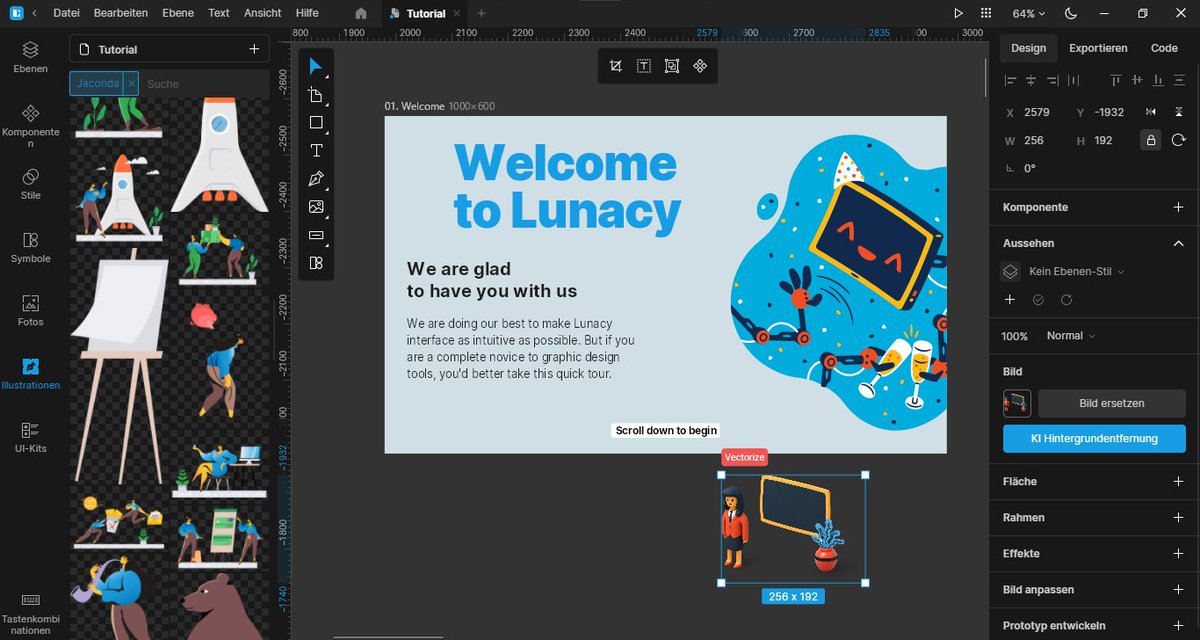
Task: Add new page plus in Tutorial panel
Action: (254, 49)
